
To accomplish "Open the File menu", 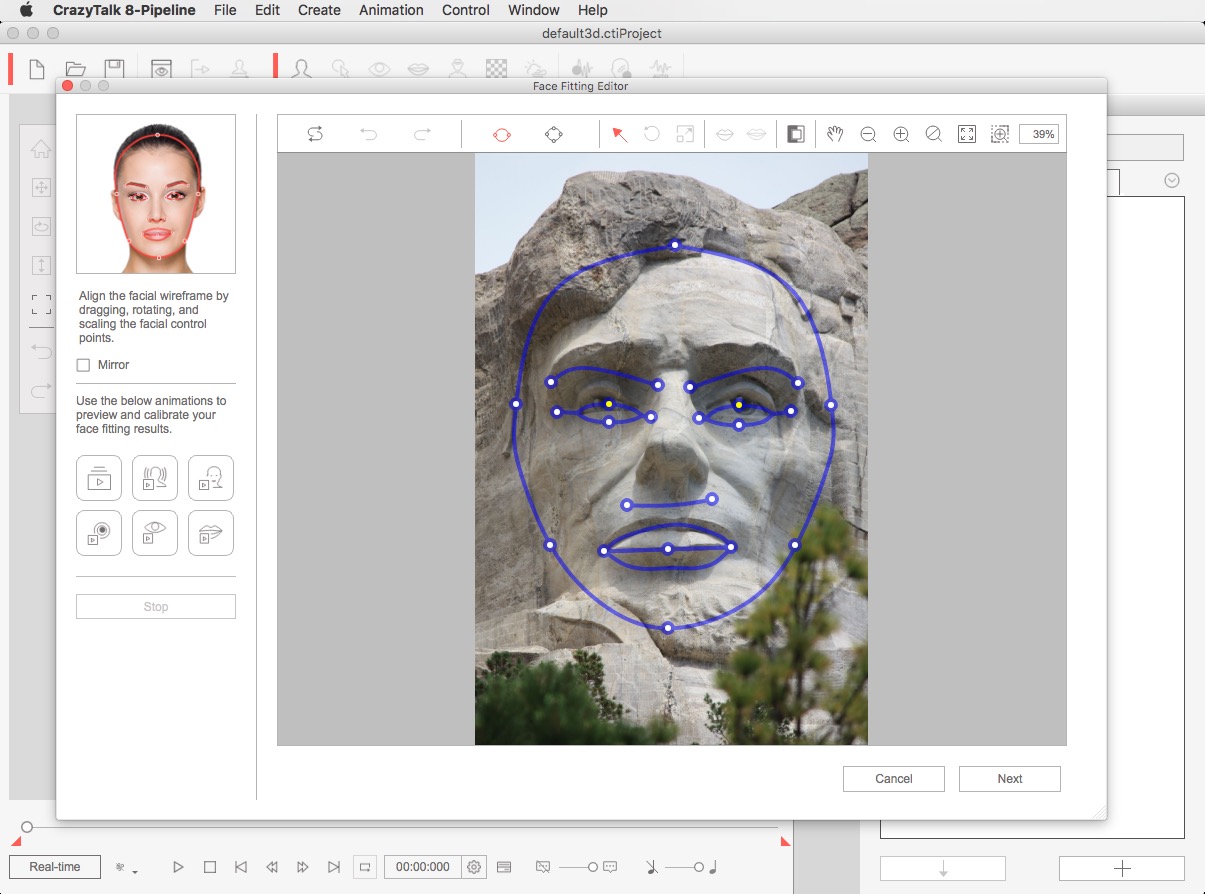I will tap(225, 10).
